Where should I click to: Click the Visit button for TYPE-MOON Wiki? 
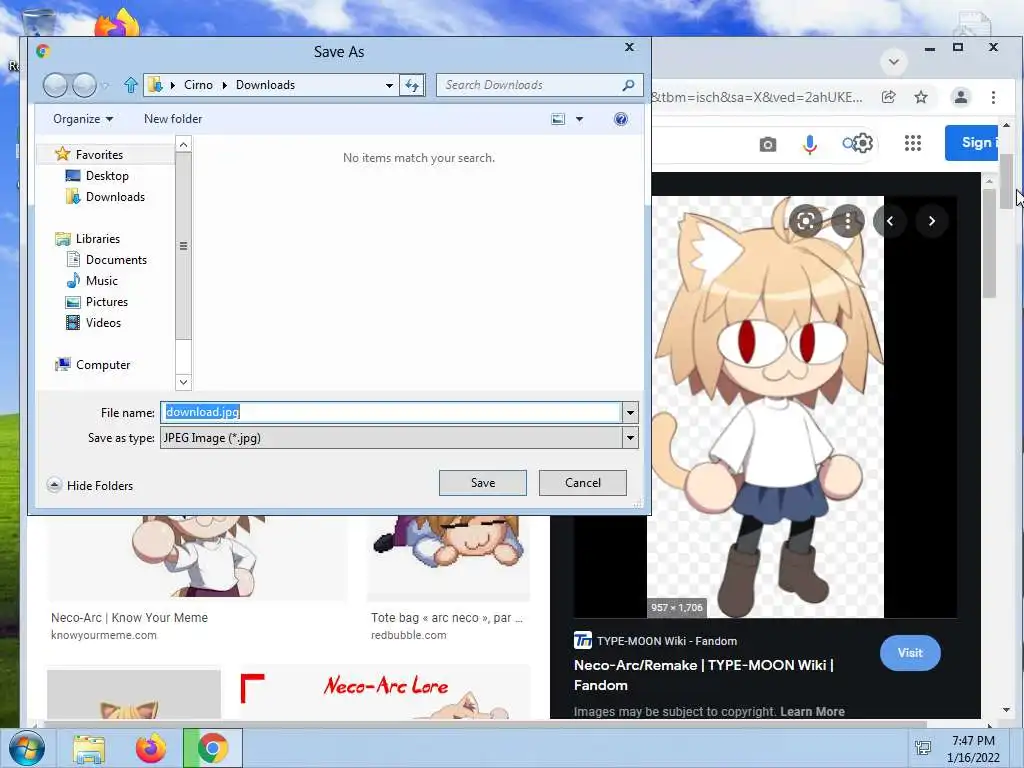click(910, 652)
